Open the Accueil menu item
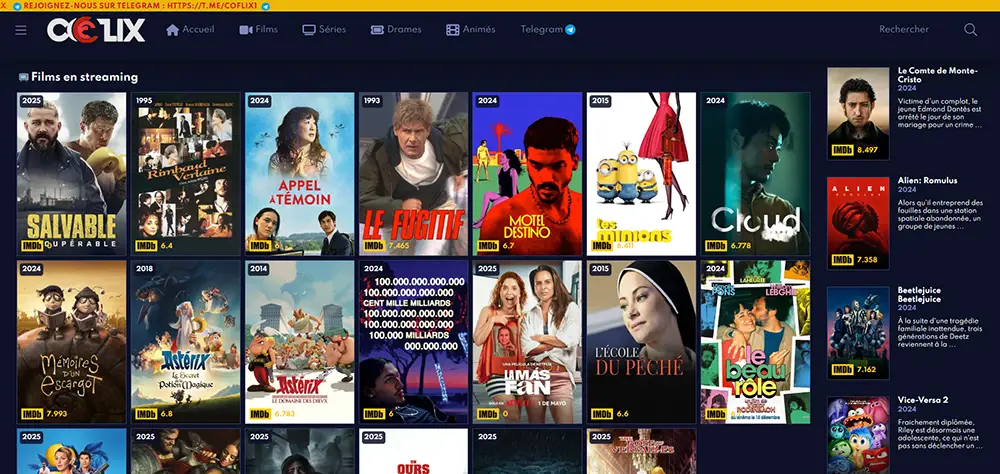Viewport: 1000px width, 474px height. [190, 29]
